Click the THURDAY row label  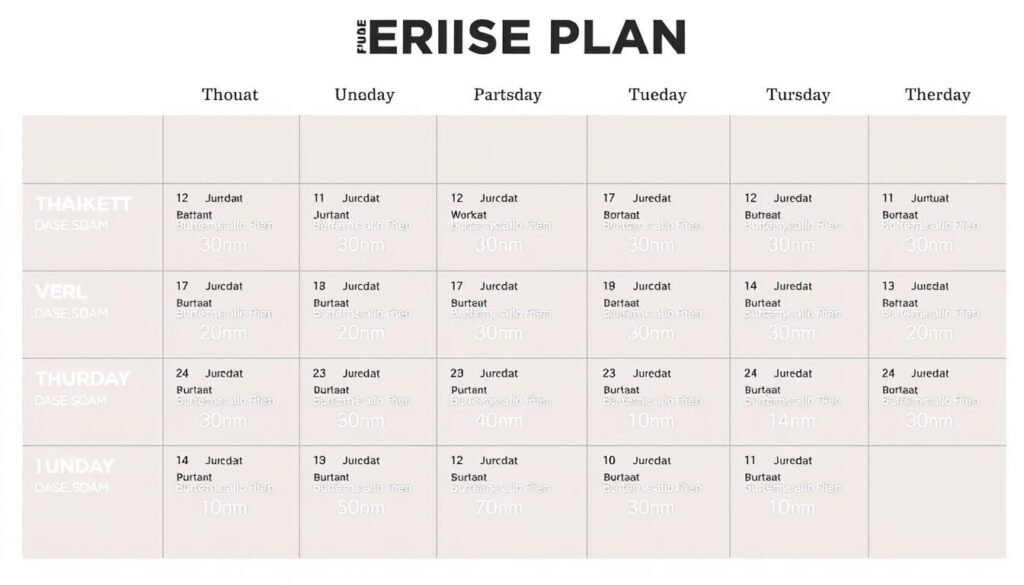83,379
